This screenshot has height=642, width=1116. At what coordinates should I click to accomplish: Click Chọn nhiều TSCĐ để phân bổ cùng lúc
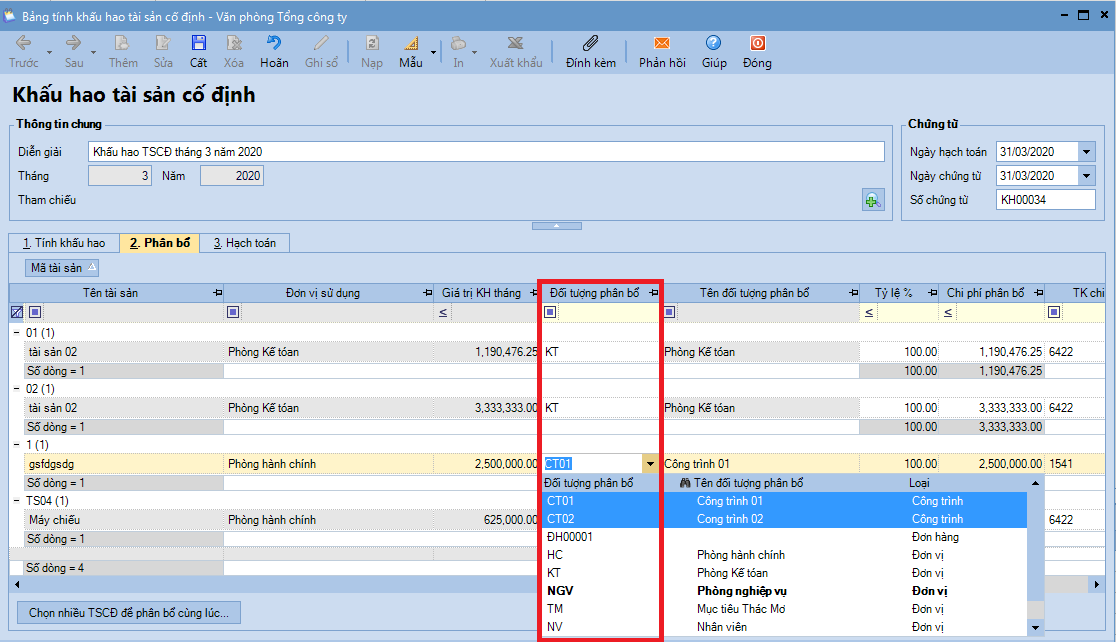pos(129,613)
